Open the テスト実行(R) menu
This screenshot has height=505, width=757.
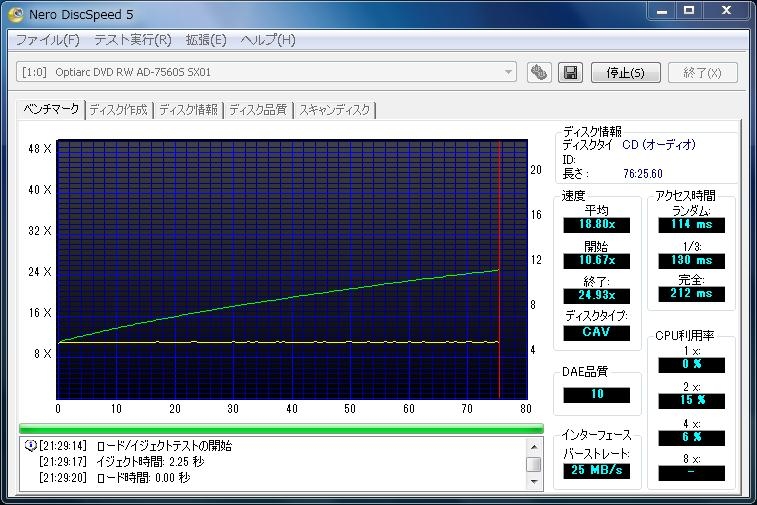click(132, 40)
